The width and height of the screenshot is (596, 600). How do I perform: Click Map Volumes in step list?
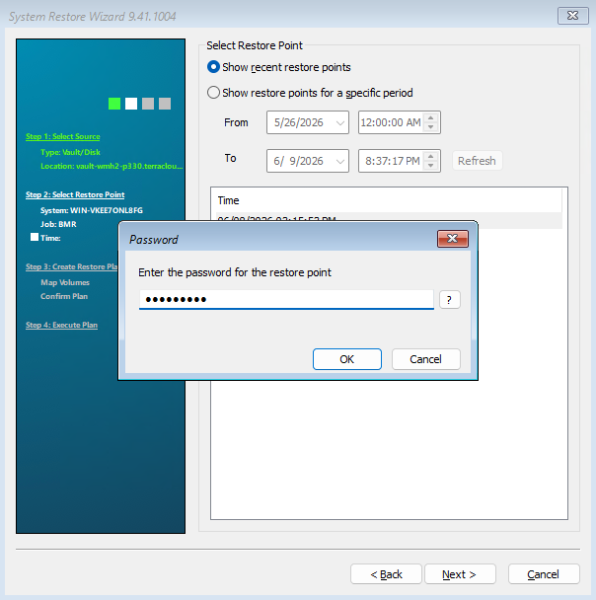[65, 282]
